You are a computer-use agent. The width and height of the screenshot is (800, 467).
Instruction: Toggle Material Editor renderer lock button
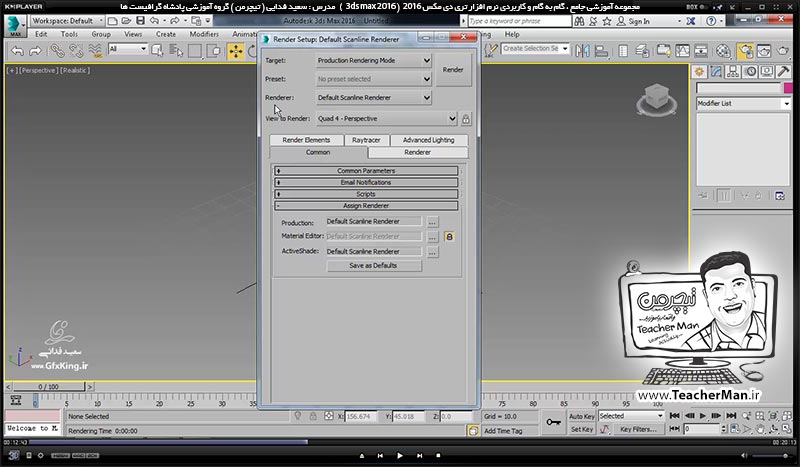coord(449,237)
